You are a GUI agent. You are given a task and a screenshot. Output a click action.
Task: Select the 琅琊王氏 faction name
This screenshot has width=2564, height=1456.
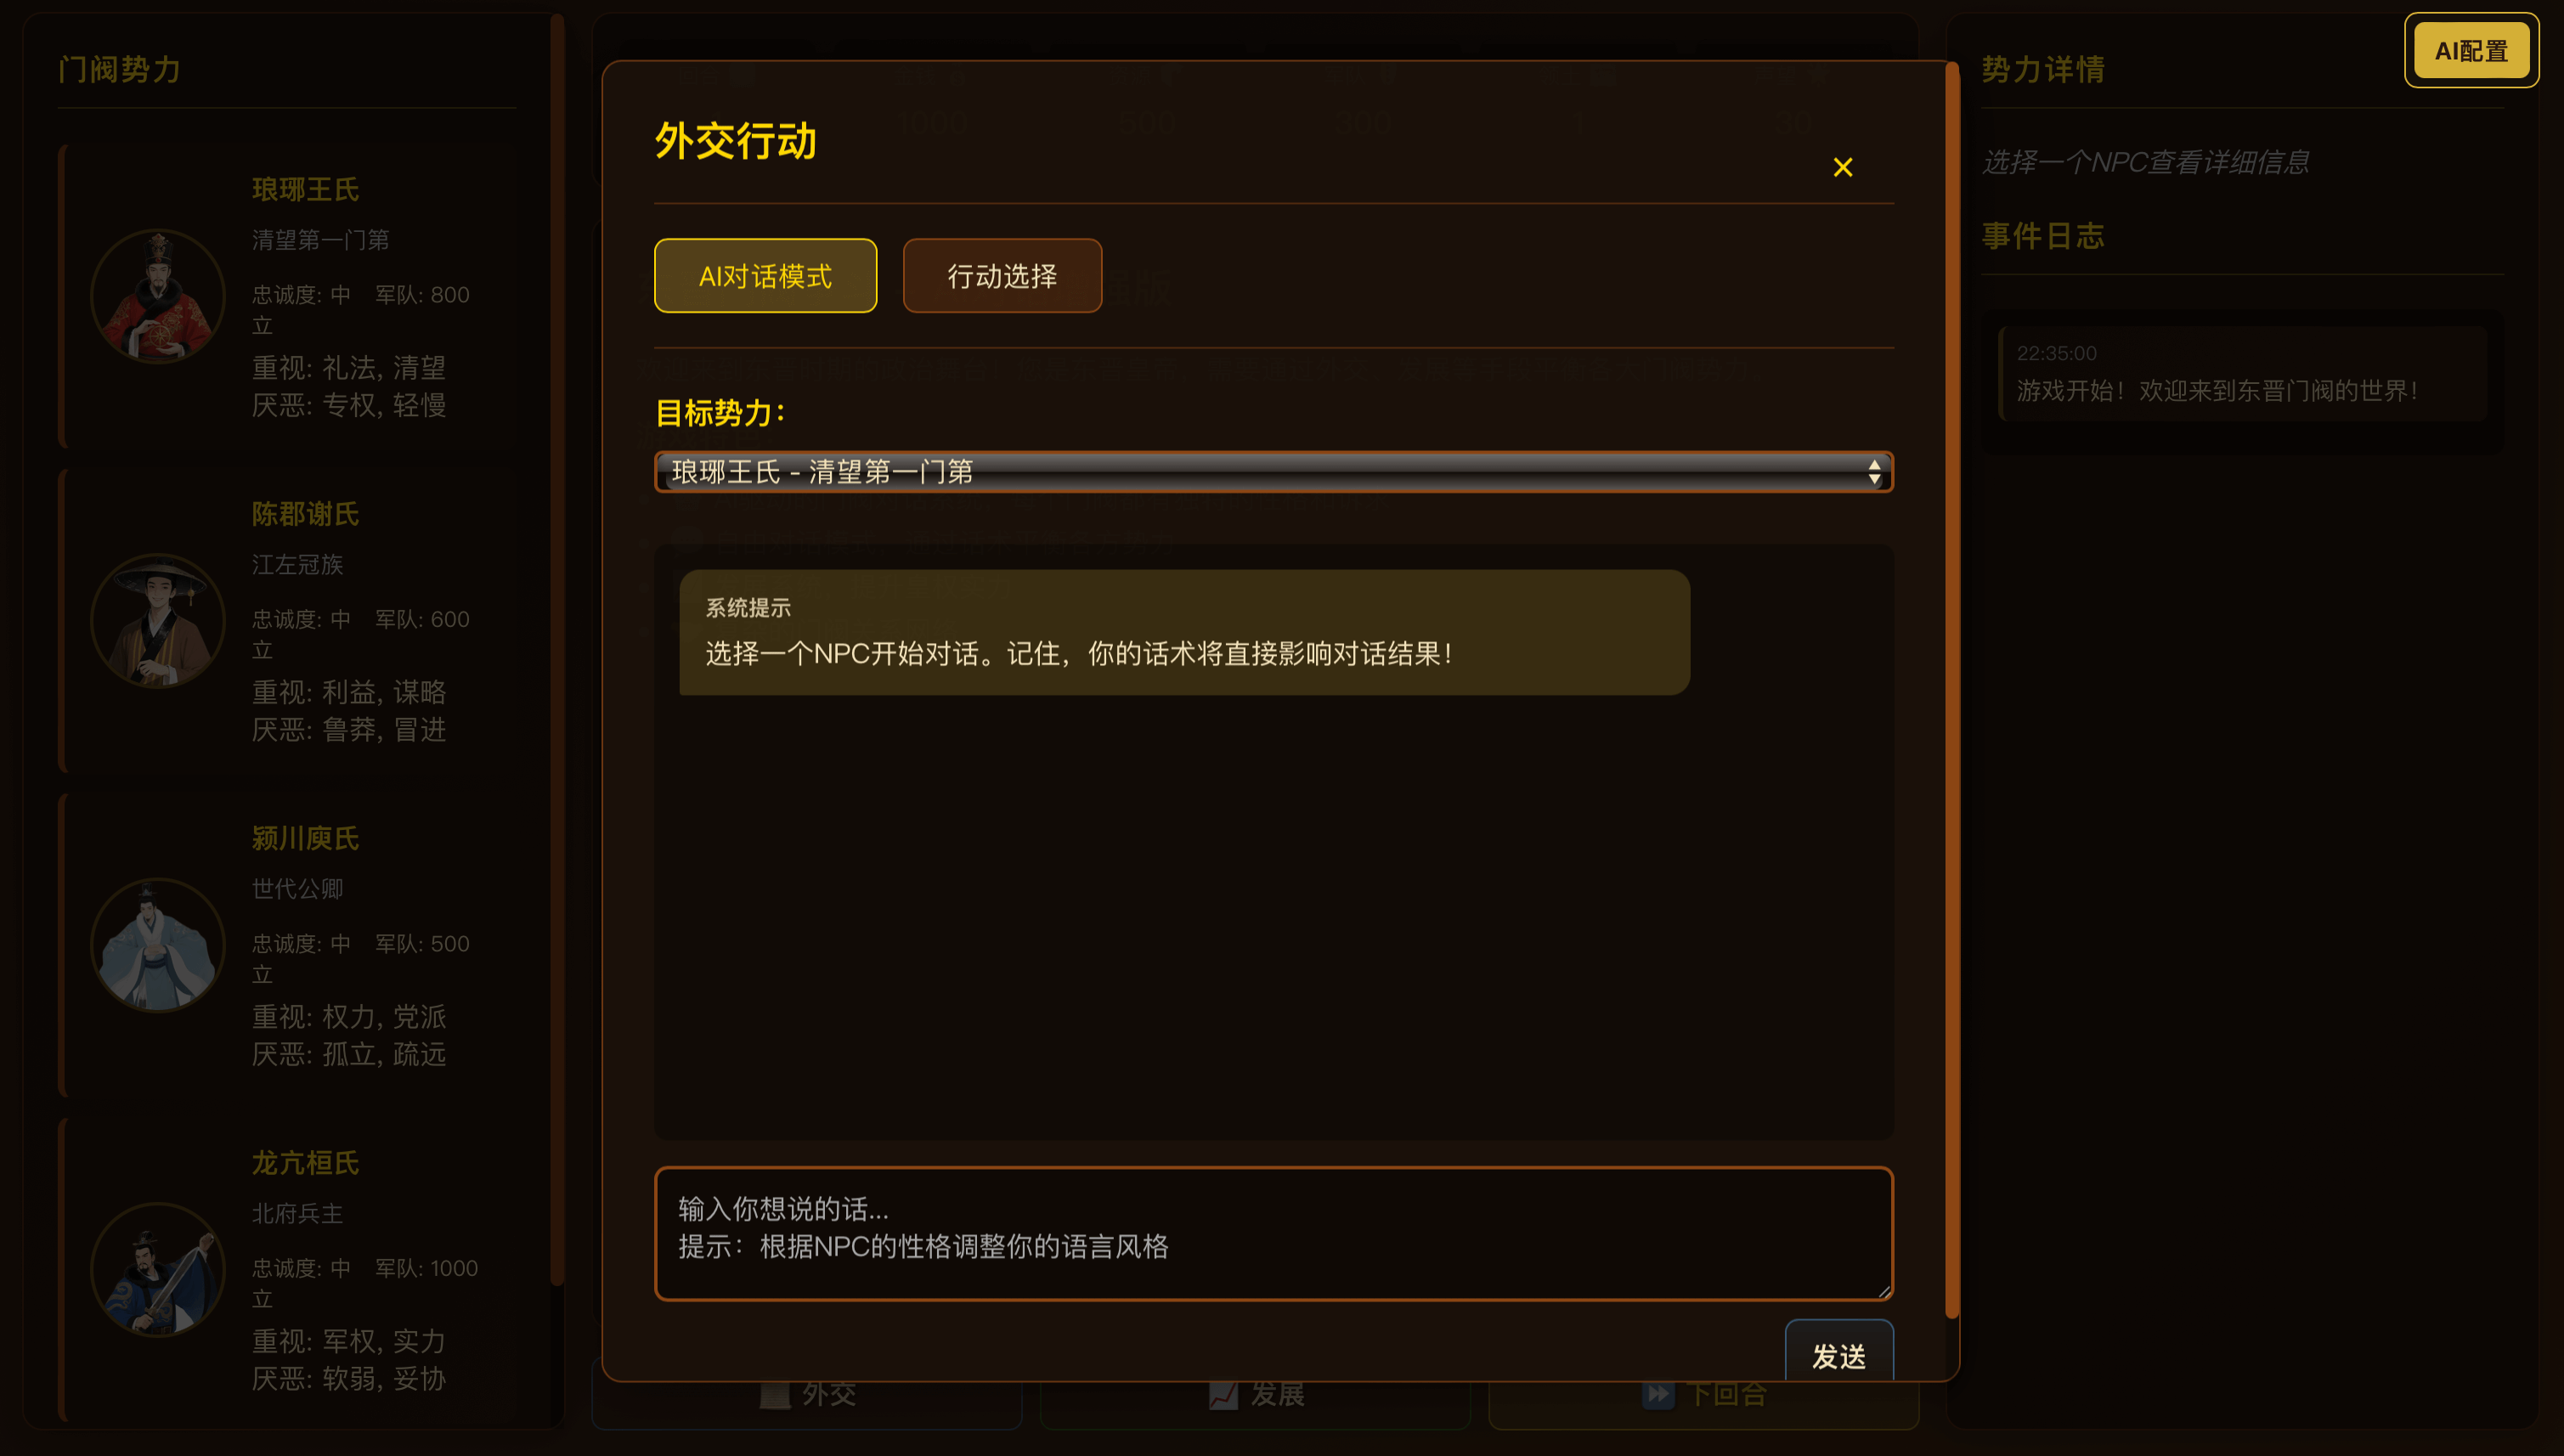(305, 190)
